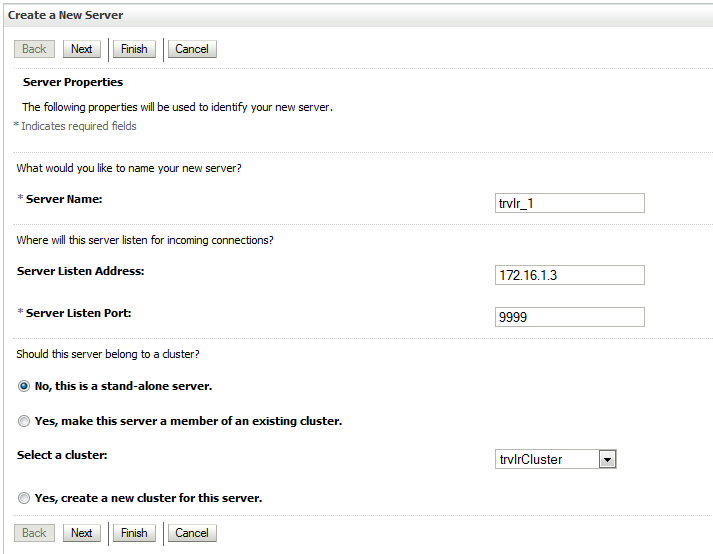Focus the Server Listen Address field

[570, 275]
